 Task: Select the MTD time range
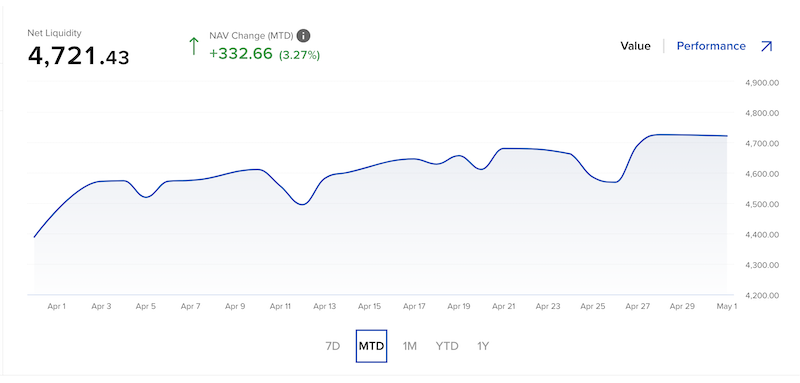pos(371,346)
